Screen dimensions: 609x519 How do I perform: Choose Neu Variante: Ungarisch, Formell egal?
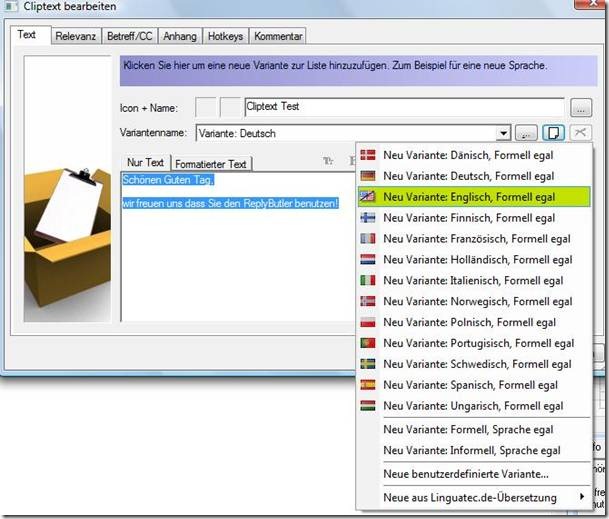[x=474, y=406]
